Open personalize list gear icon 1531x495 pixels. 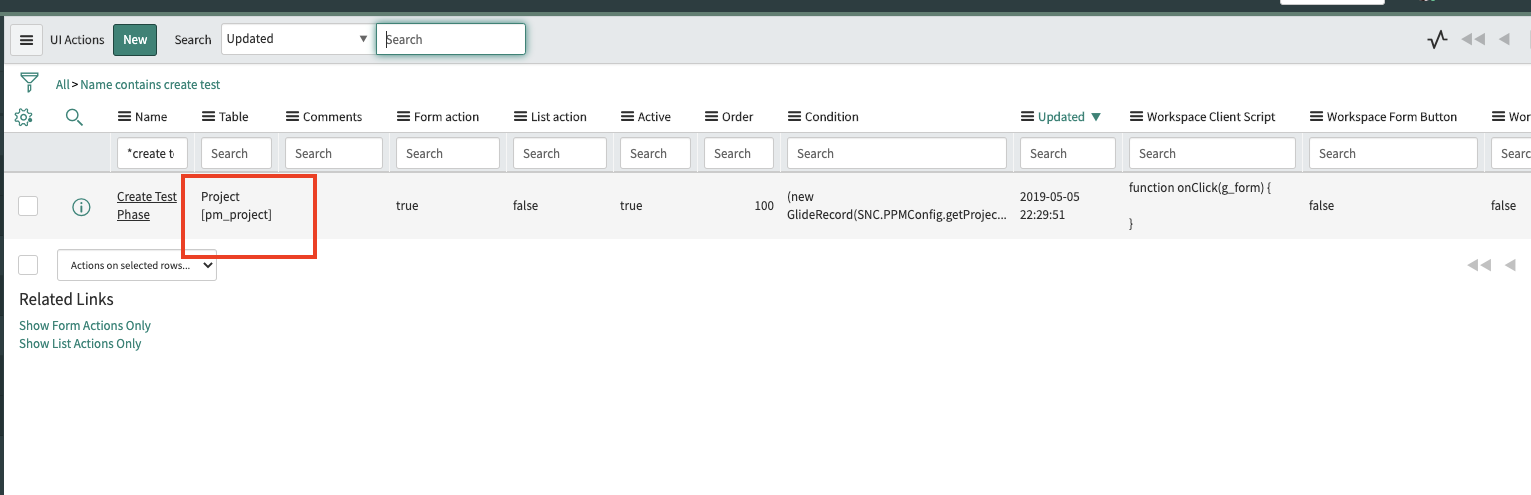pos(24,117)
